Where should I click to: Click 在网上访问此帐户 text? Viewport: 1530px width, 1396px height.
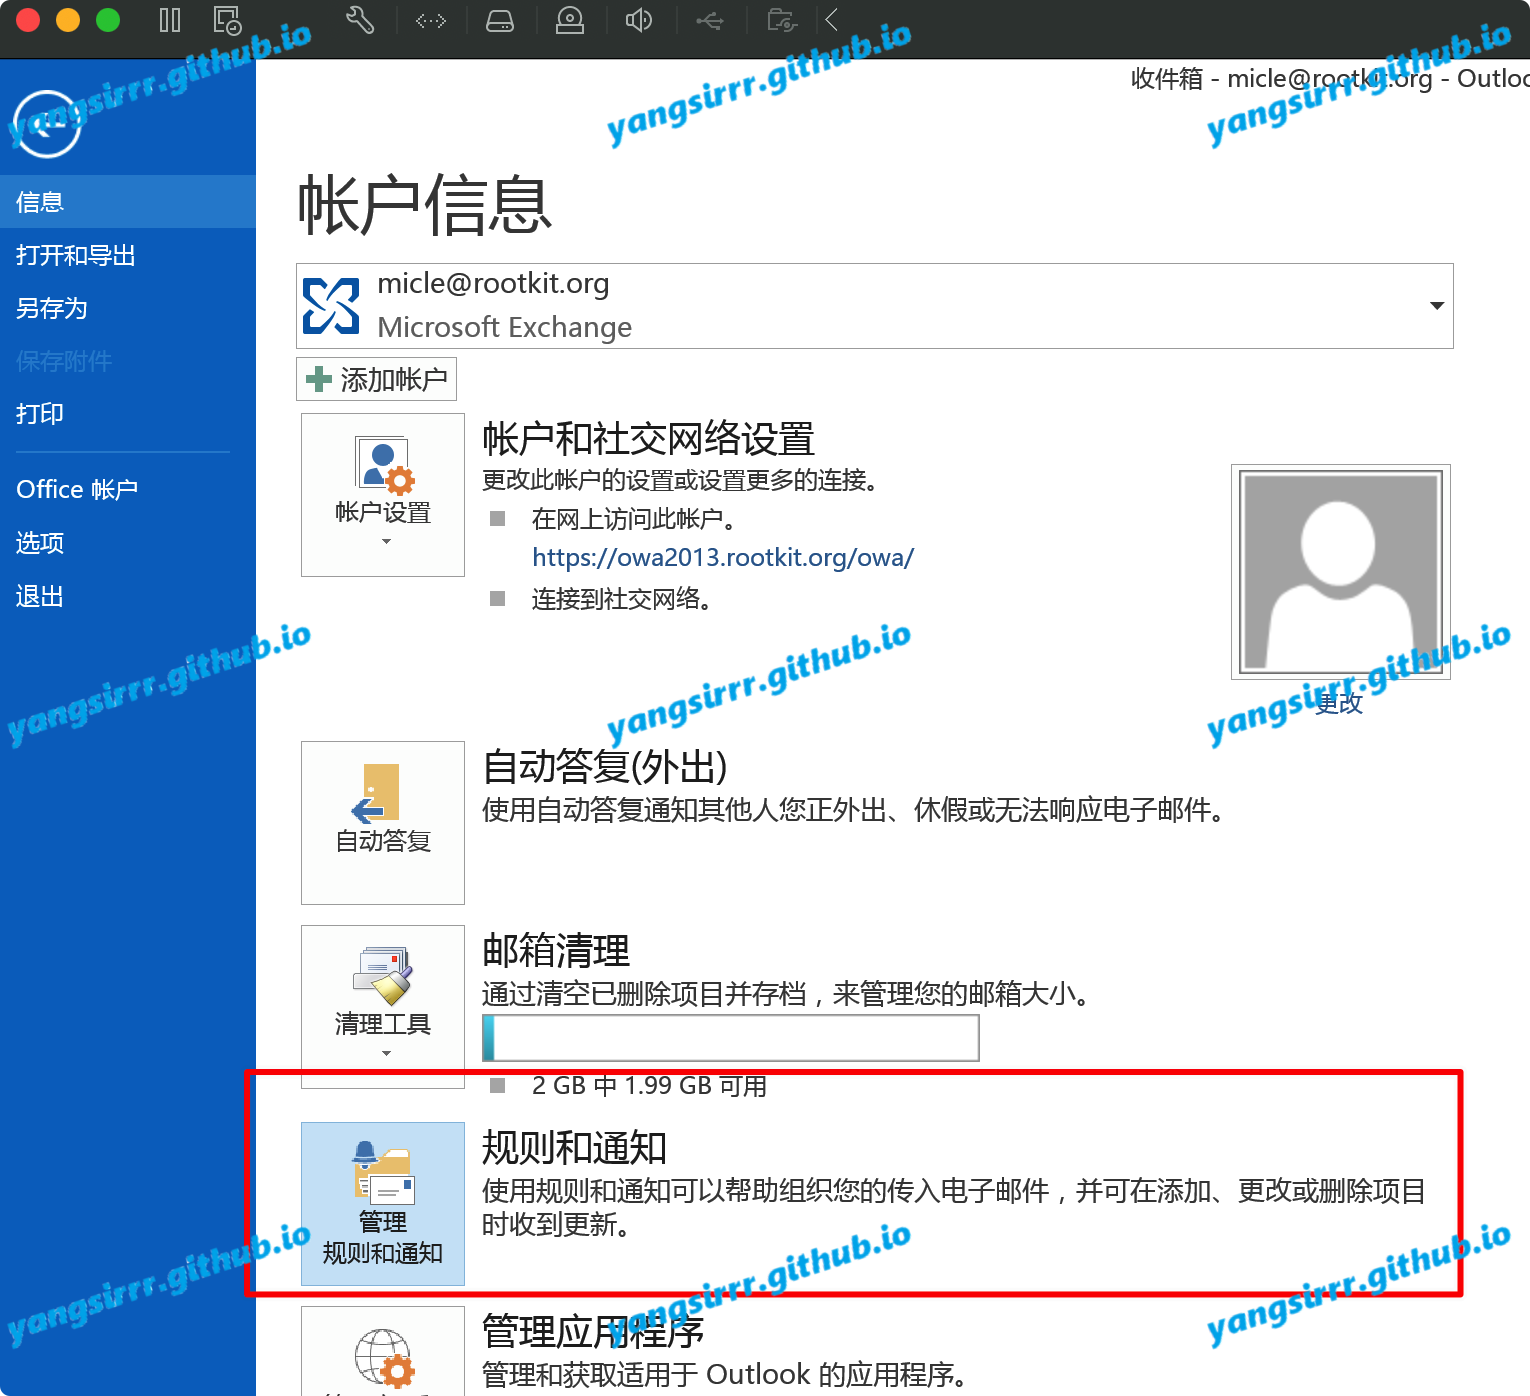click(x=634, y=519)
